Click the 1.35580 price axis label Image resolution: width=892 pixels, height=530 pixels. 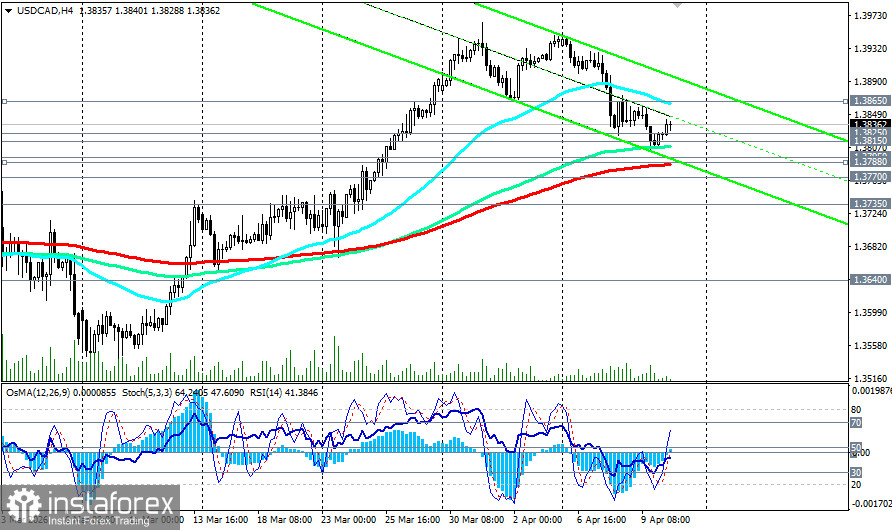(870, 345)
